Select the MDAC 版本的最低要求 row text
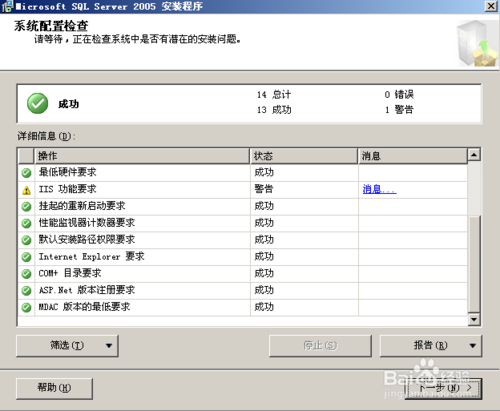The height and width of the screenshot is (411, 500). click(84, 307)
